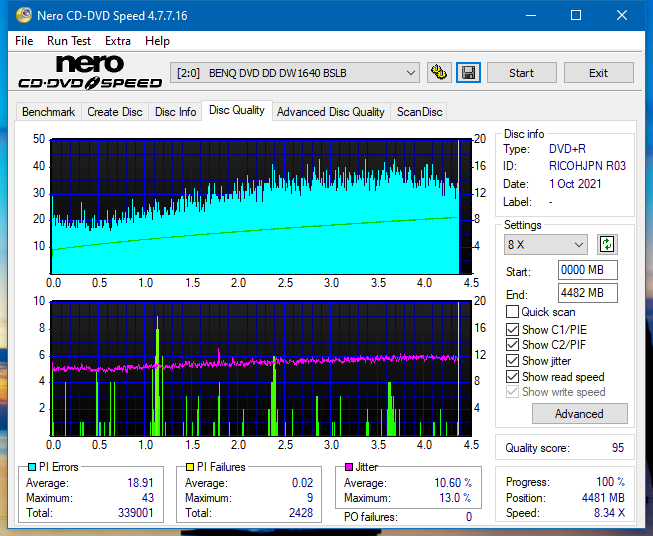Viewport: 653px width, 536px height.
Task: Toggle Show read speed checkbox
Action: [x=512, y=376]
